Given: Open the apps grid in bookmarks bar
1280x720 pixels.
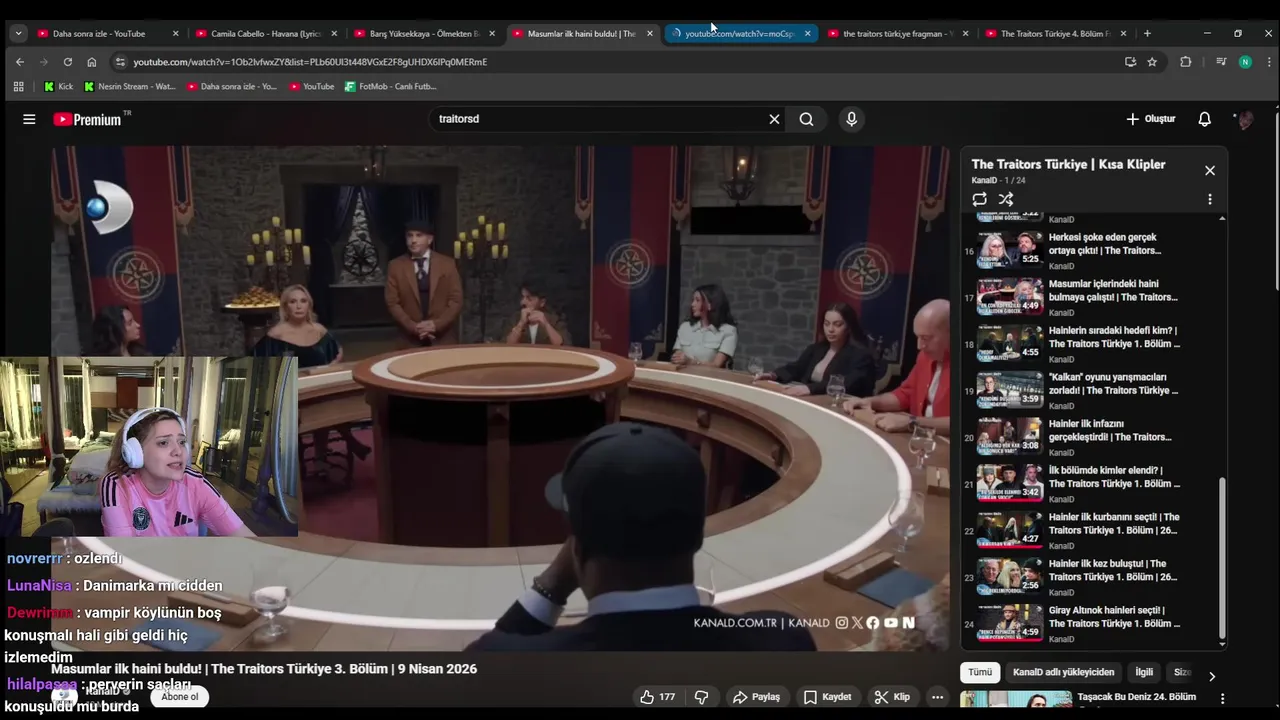Looking at the screenshot, I should [18, 86].
